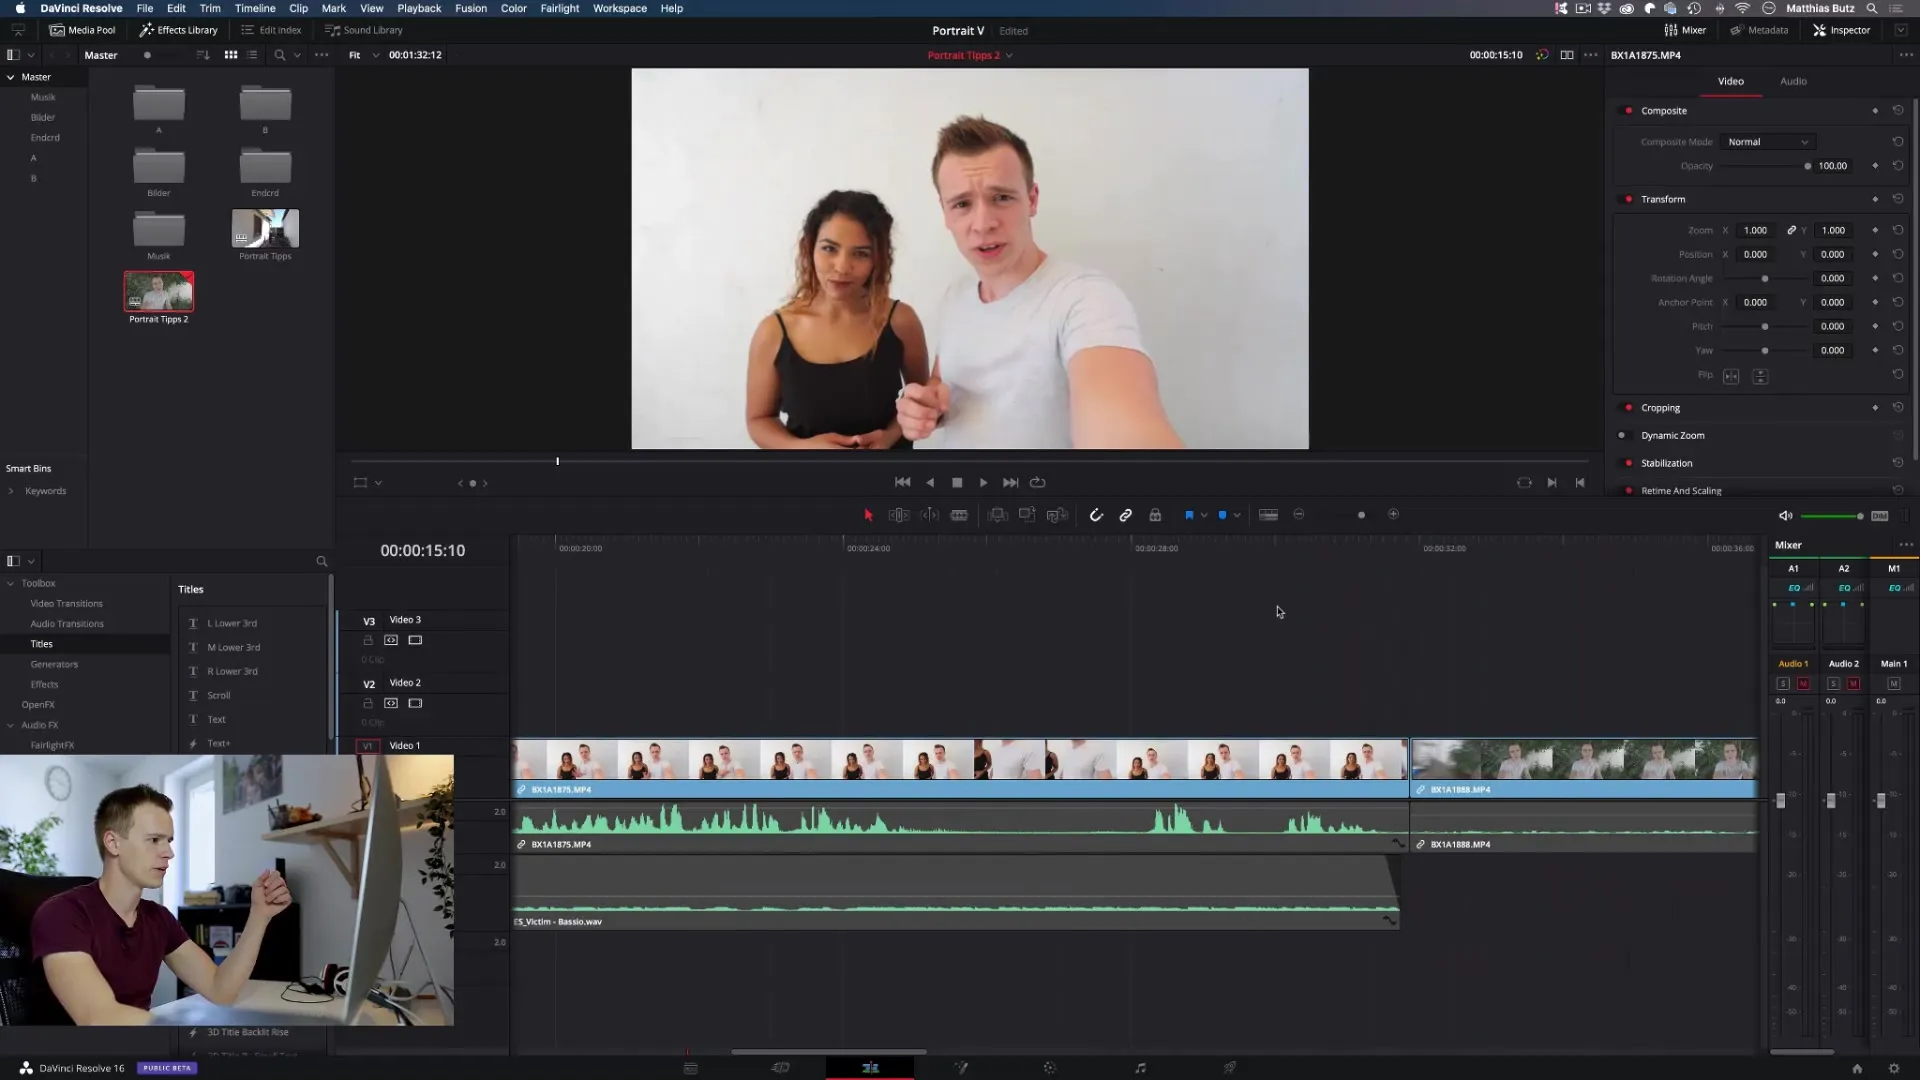
Task: Adjust the Opacity slider handle
Action: click(x=1807, y=166)
